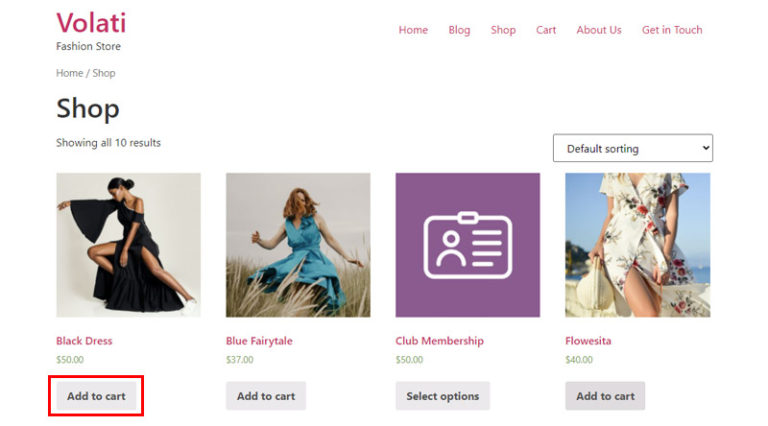The height and width of the screenshot is (426, 768).
Task: Click the Club Membership badge icon
Action: click(x=467, y=245)
